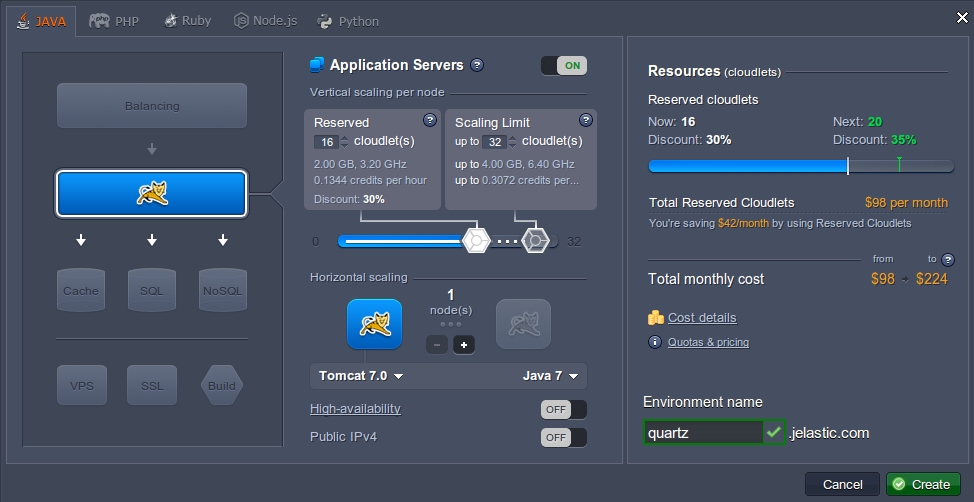
Task: Decrease node count with minus button
Action: [437, 345]
